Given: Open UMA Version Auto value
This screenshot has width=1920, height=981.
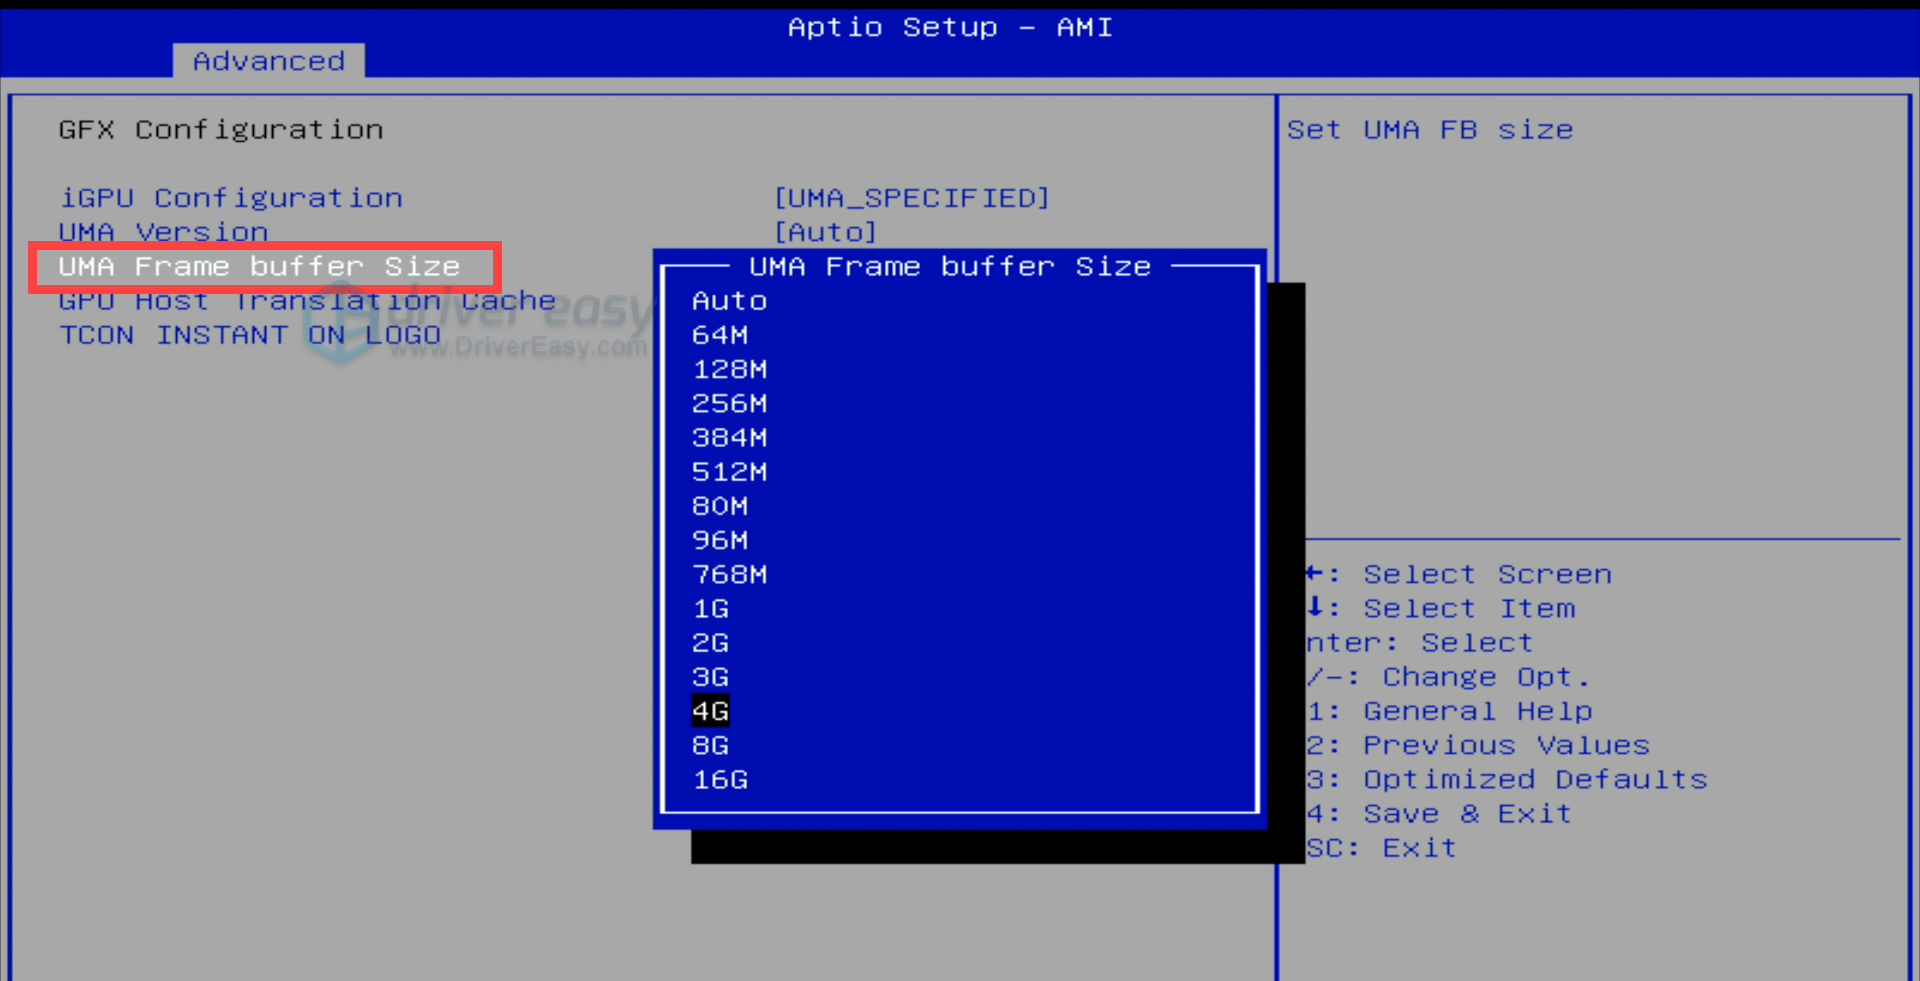Looking at the screenshot, I should (825, 232).
